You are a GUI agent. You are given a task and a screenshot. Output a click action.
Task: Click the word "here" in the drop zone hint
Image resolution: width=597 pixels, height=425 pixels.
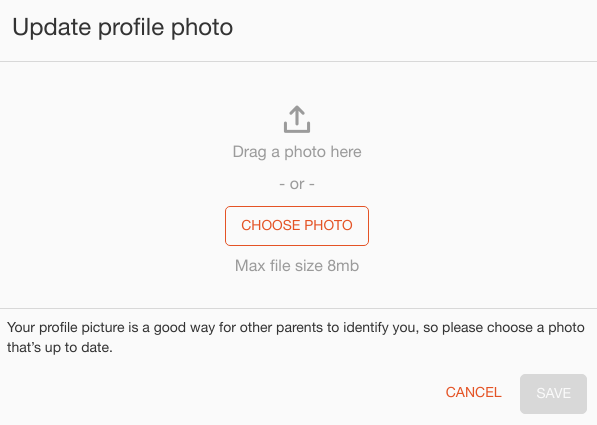tap(346, 152)
